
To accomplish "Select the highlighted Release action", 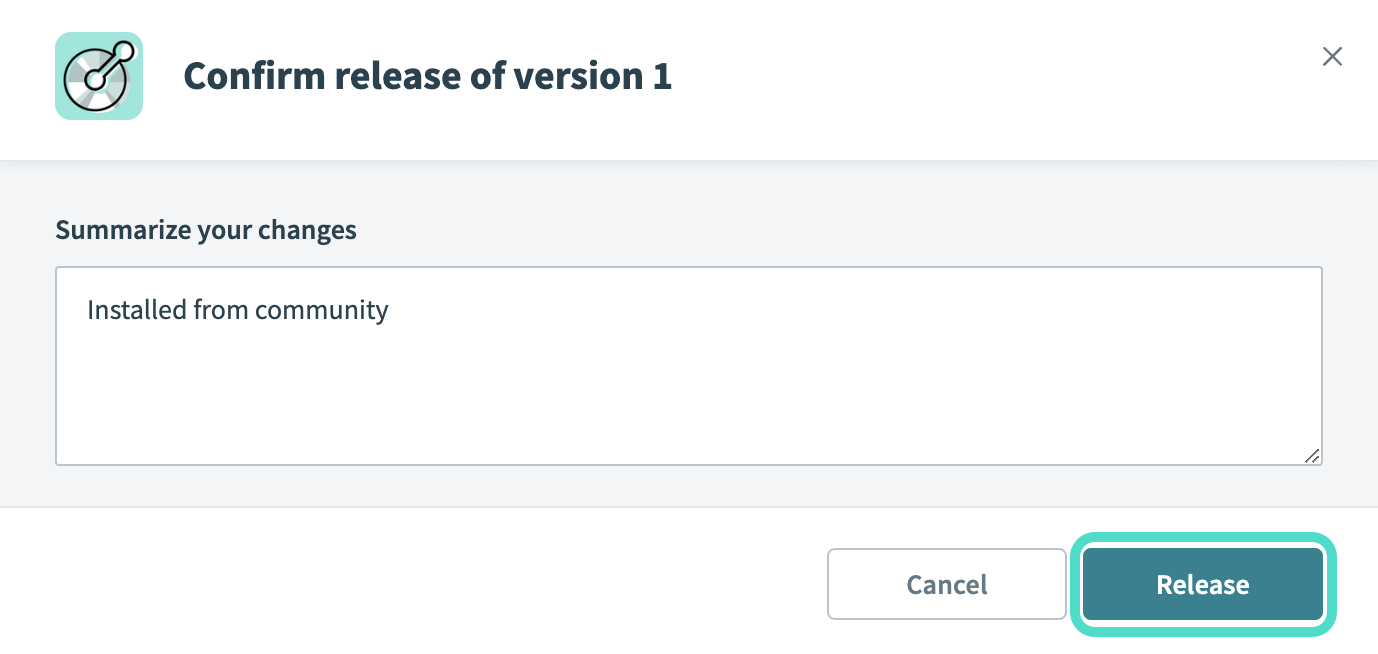I will 1202,584.
